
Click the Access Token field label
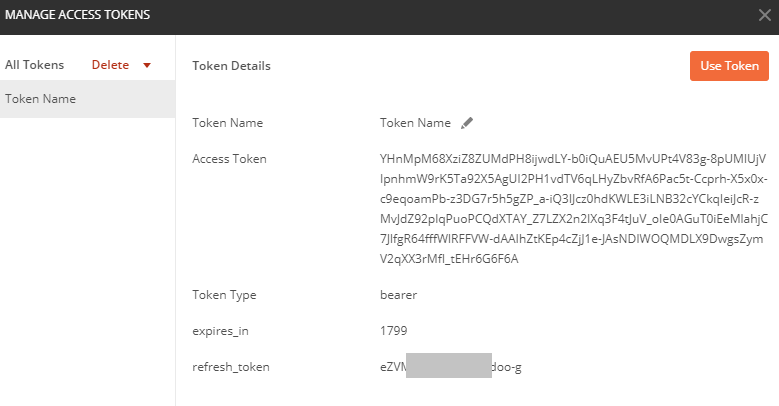[230, 159]
